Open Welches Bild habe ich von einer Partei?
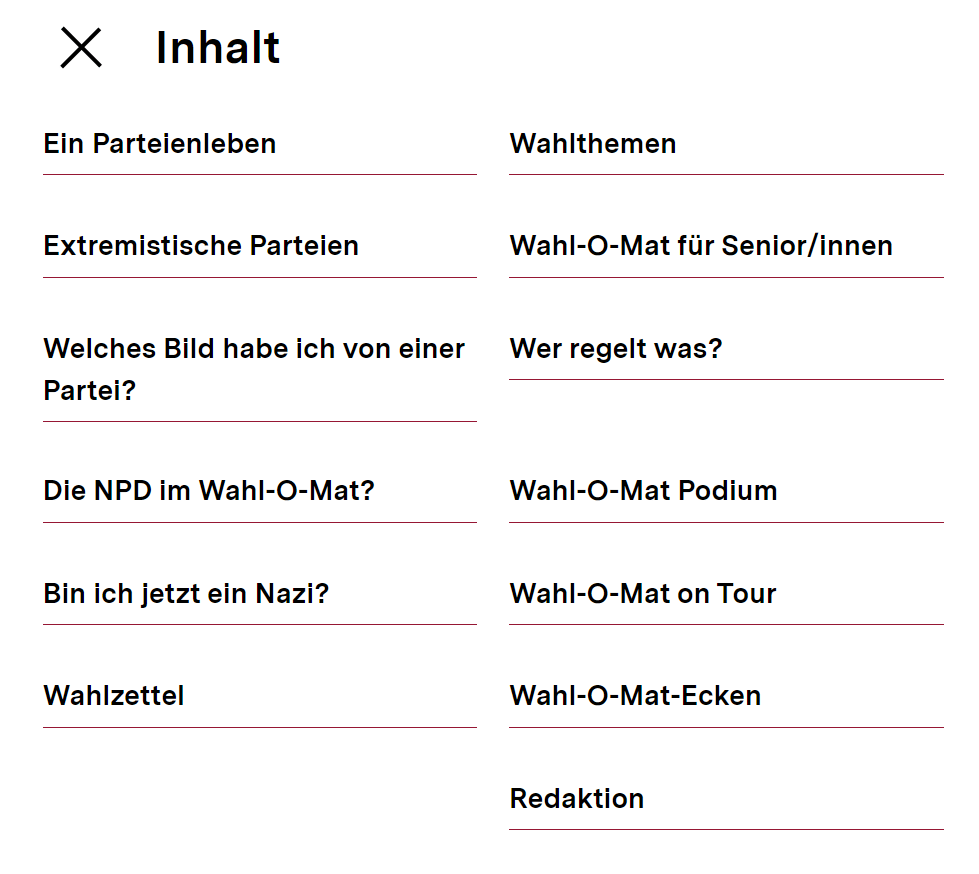 (254, 369)
